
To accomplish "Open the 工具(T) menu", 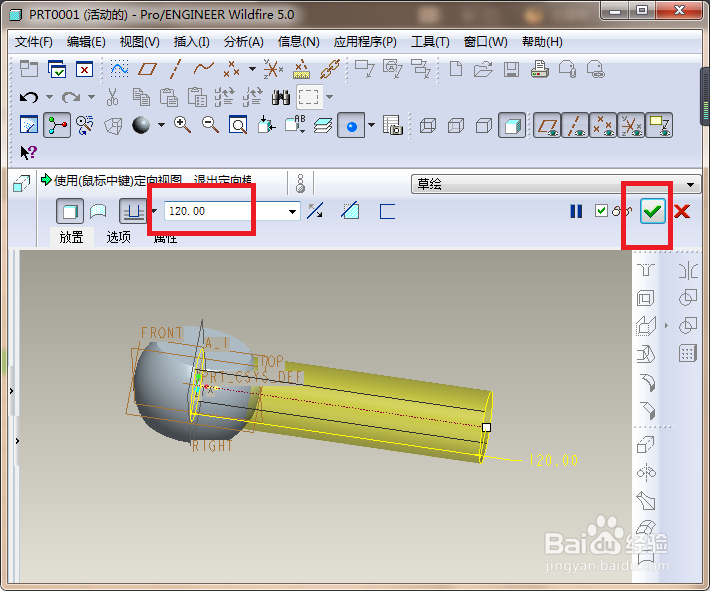I will (430, 42).
